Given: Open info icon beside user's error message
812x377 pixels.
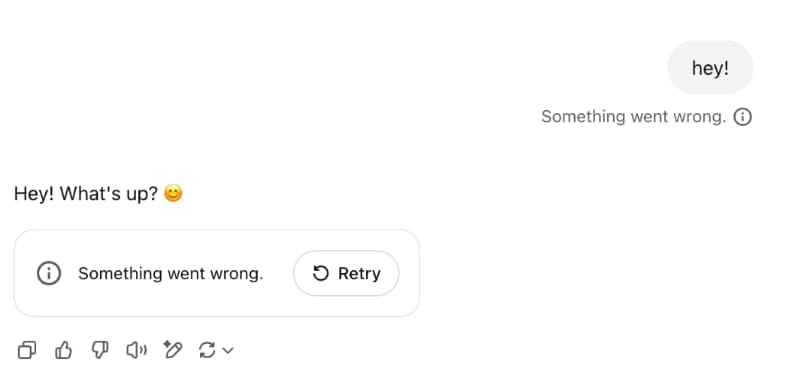Looking at the screenshot, I should [743, 117].
